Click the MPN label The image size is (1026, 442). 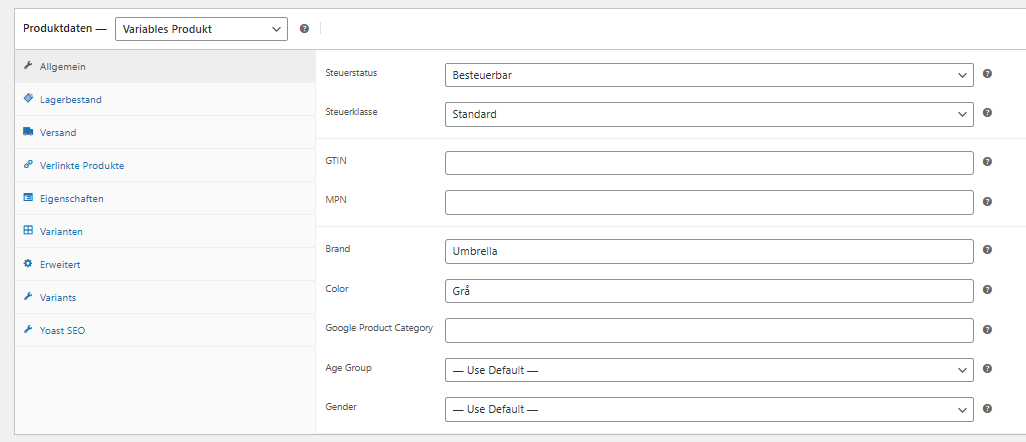336,200
